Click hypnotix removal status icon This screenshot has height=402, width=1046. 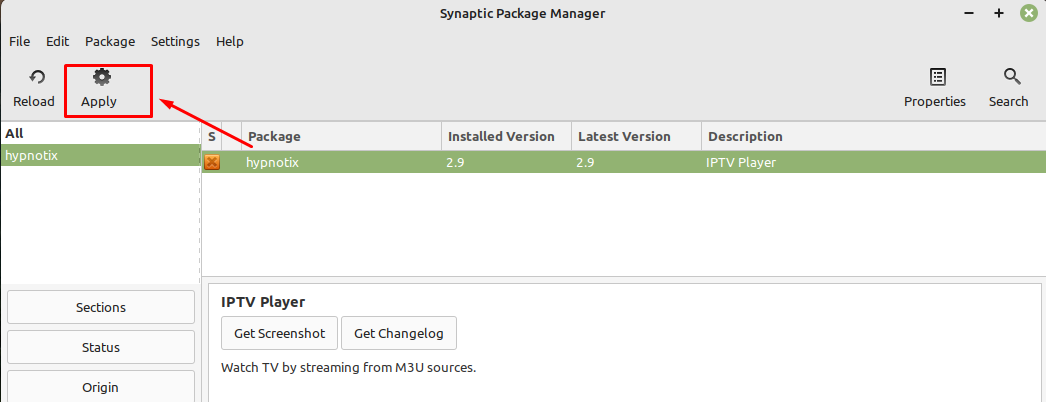tap(212, 162)
